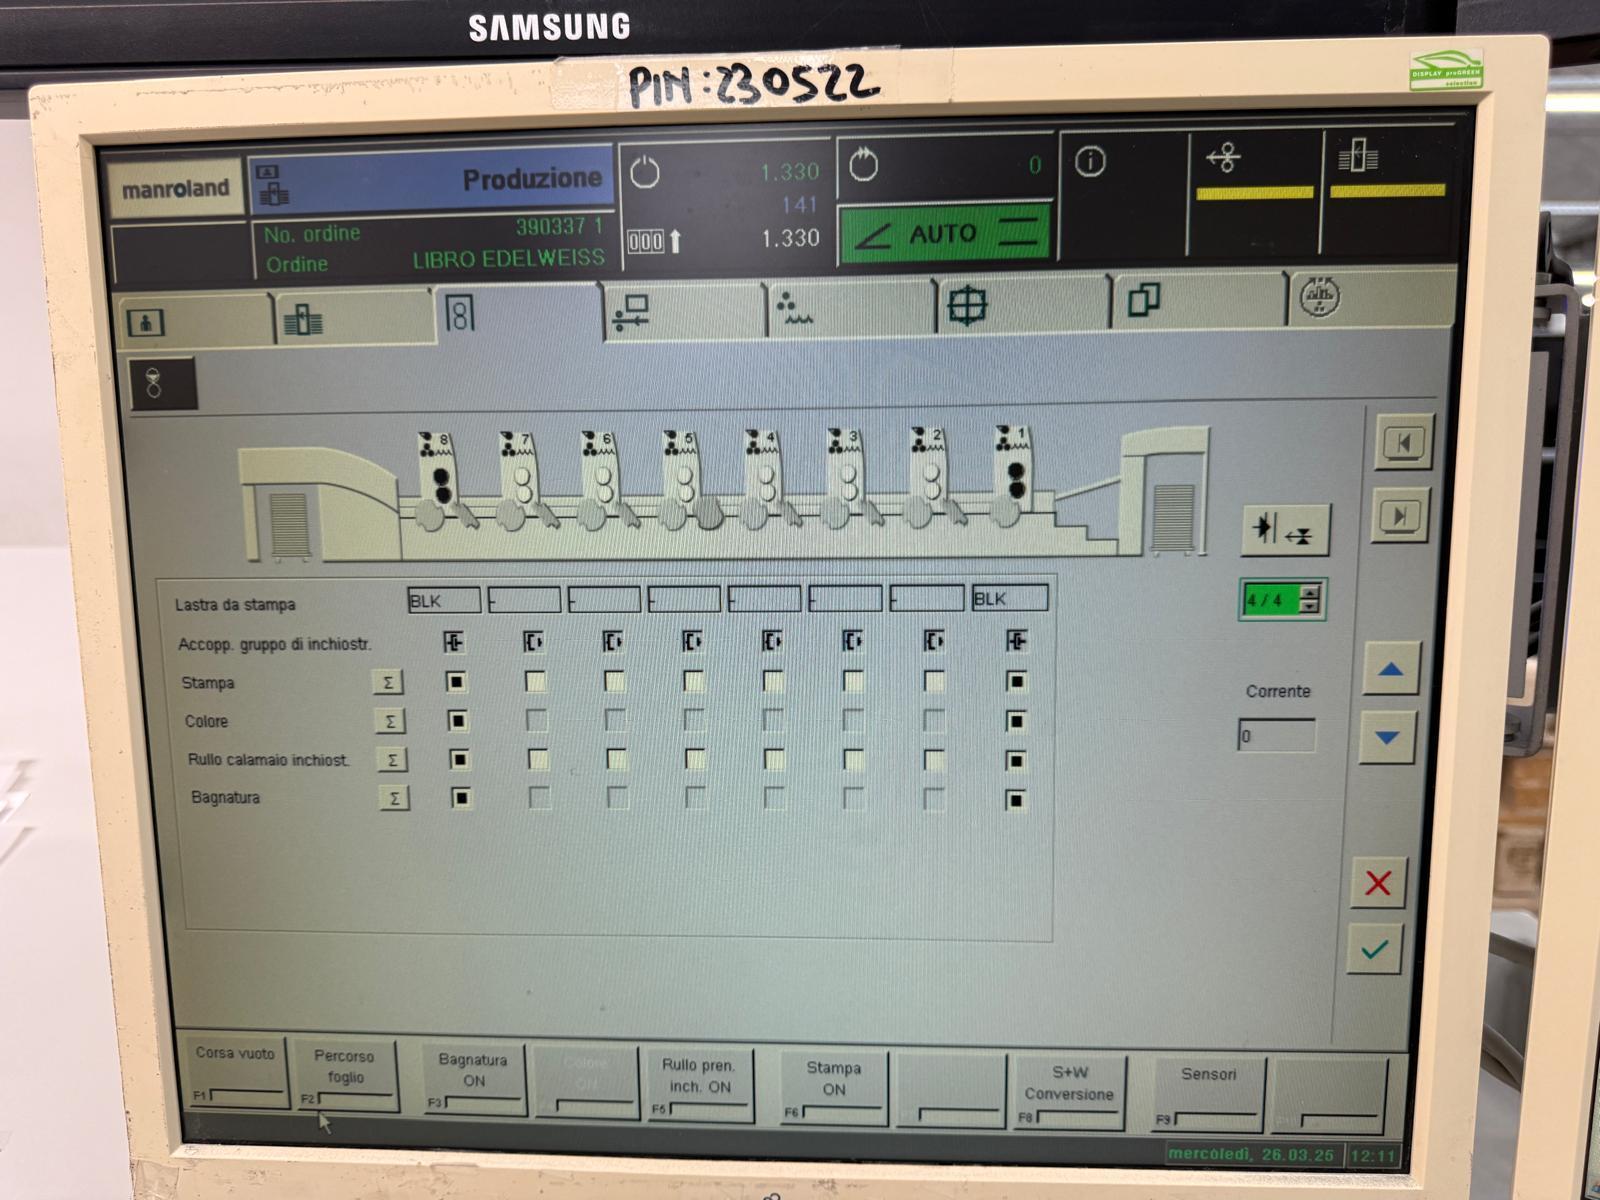This screenshot has width=1600, height=1200.
Task: Click the Corrente input field
Action: coord(1275,736)
